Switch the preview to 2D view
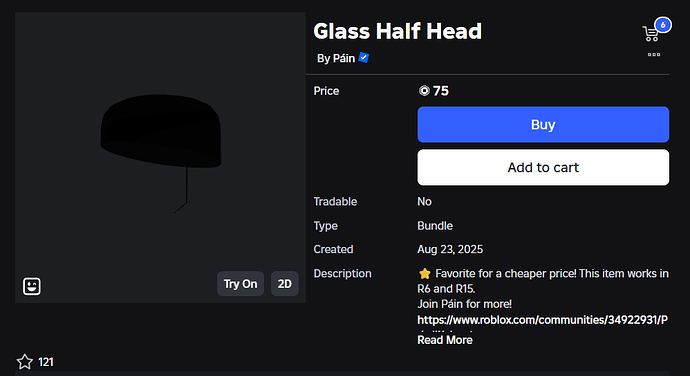Image resolution: width=690 pixels, height=376 pixels. pos(284,284)
